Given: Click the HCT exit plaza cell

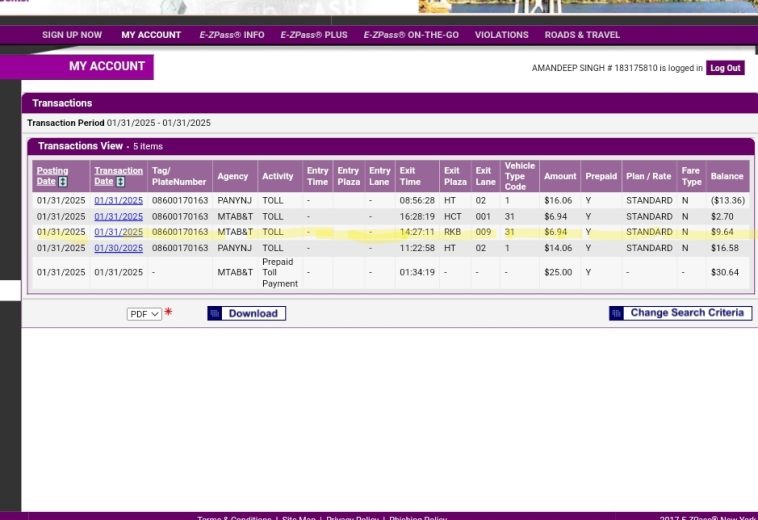Looking at the screenshot, I should click(453, 217).
